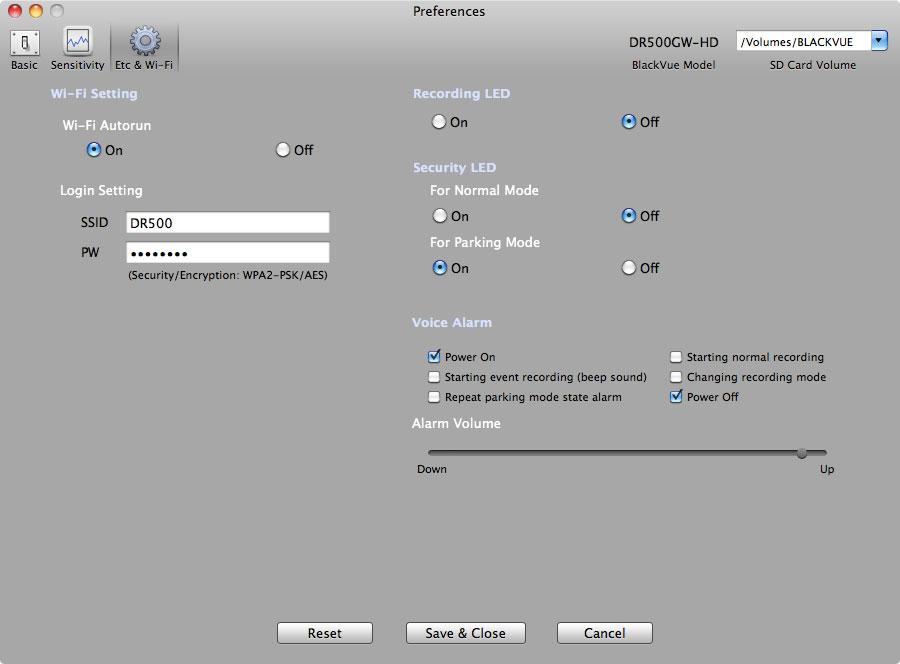Image resolution: width=900 pixels, height=664 pixels.
Task: Select the Etc & Wi-Fi gear icon
Action: tap(145, 41)
